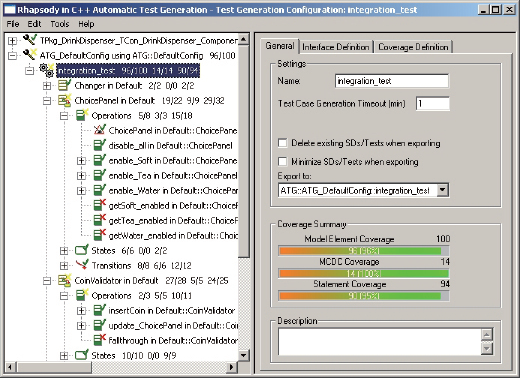Click the Test Case Generation Timeout field

[x=433, y=104]
